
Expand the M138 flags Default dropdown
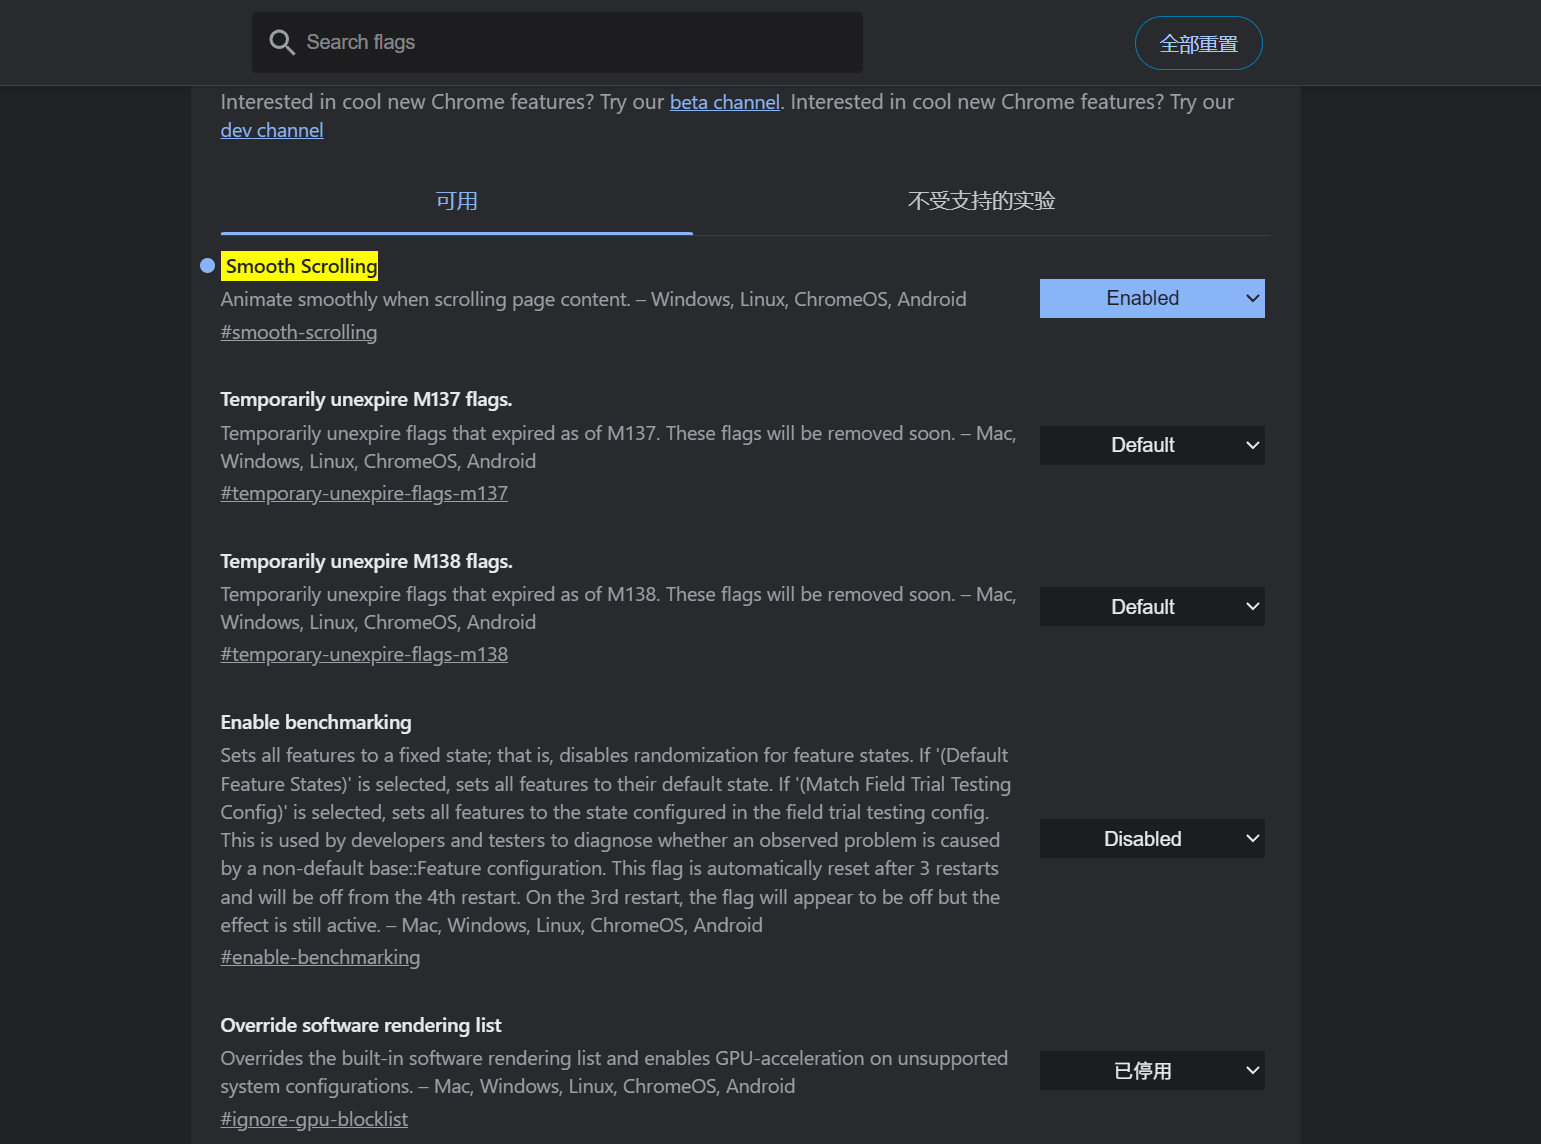[x=1152, y=607]
